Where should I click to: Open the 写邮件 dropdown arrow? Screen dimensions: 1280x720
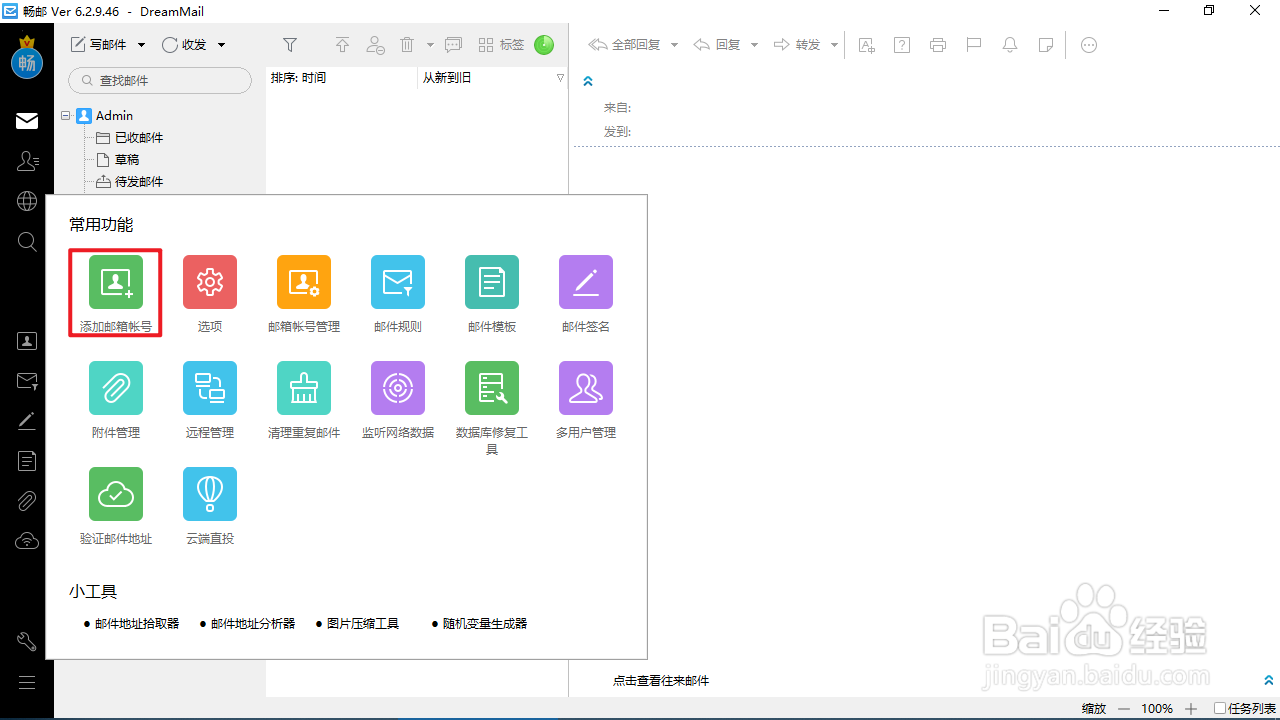pos(141,45)
